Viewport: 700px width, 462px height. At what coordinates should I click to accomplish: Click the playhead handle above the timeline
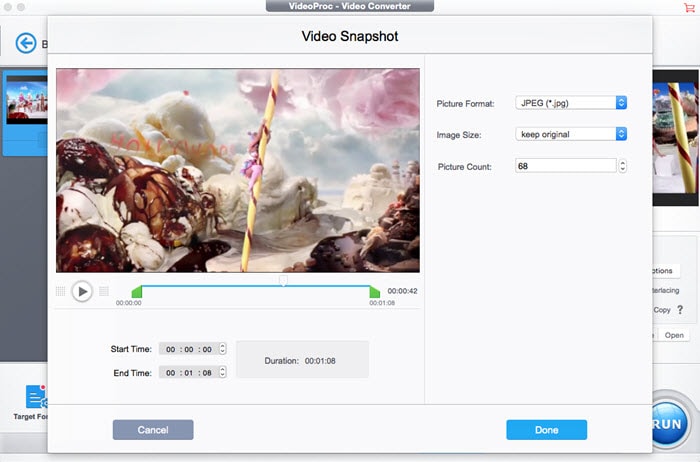point(283,280)
